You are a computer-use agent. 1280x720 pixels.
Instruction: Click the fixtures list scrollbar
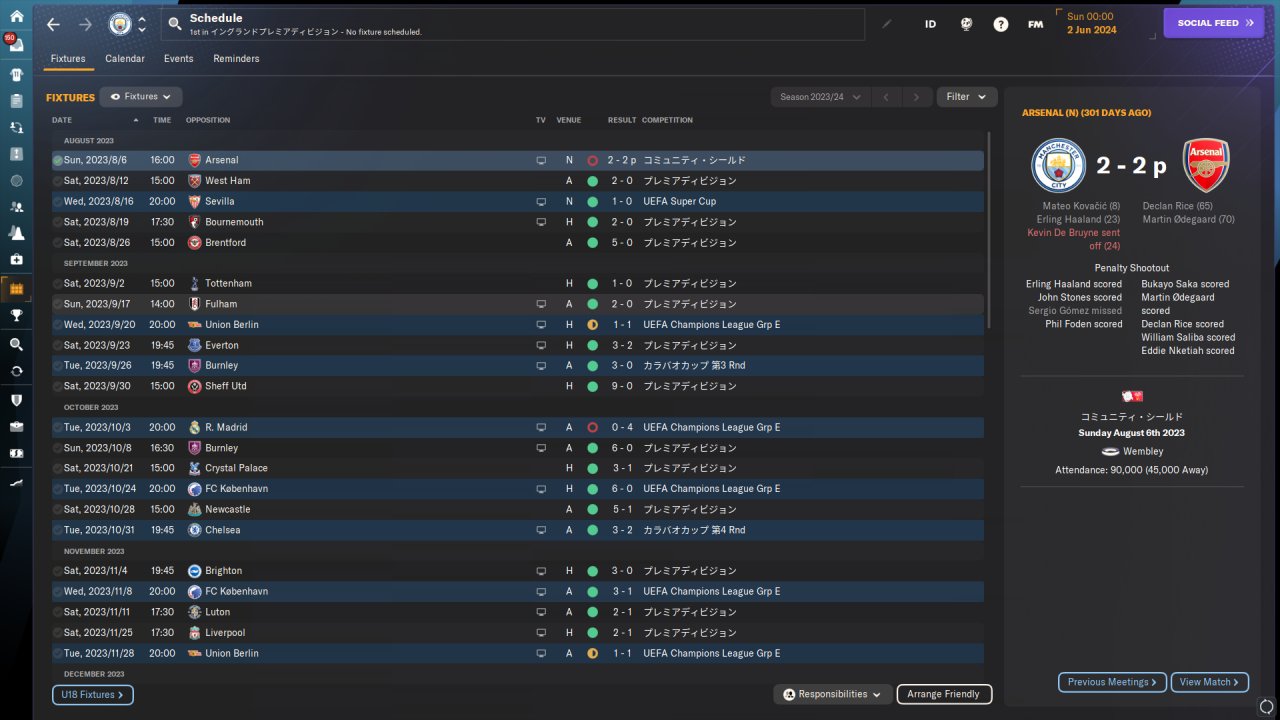point(988,230)
